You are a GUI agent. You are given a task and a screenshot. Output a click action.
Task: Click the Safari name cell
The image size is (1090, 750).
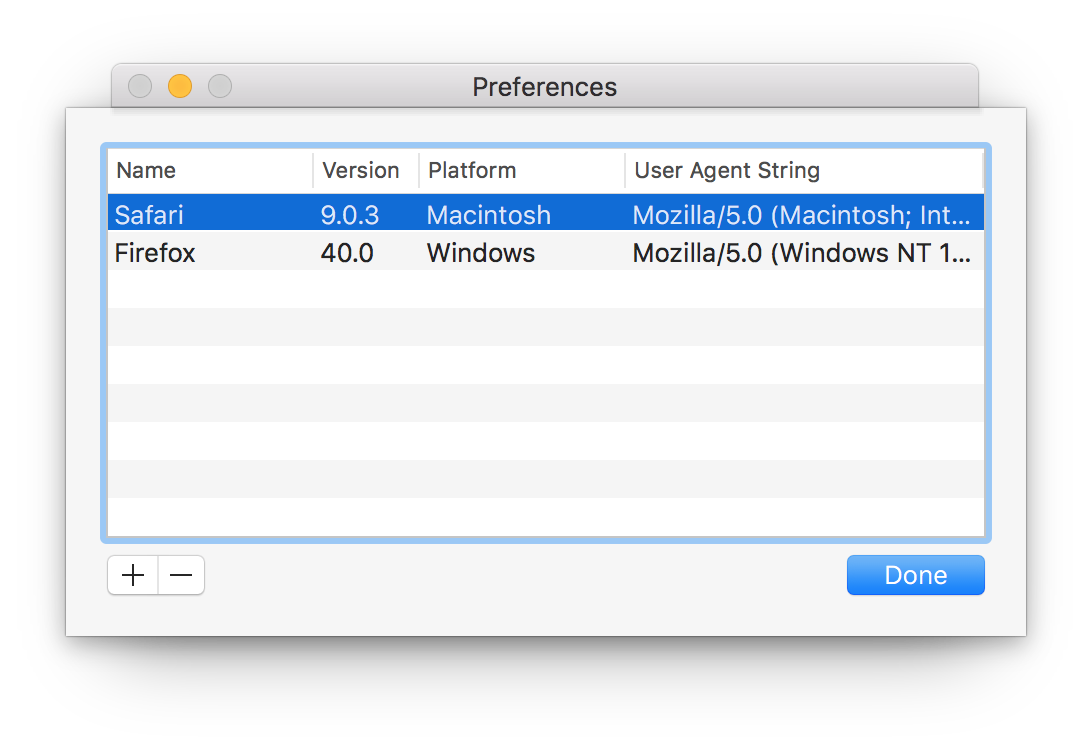click(x=150, y=214)
